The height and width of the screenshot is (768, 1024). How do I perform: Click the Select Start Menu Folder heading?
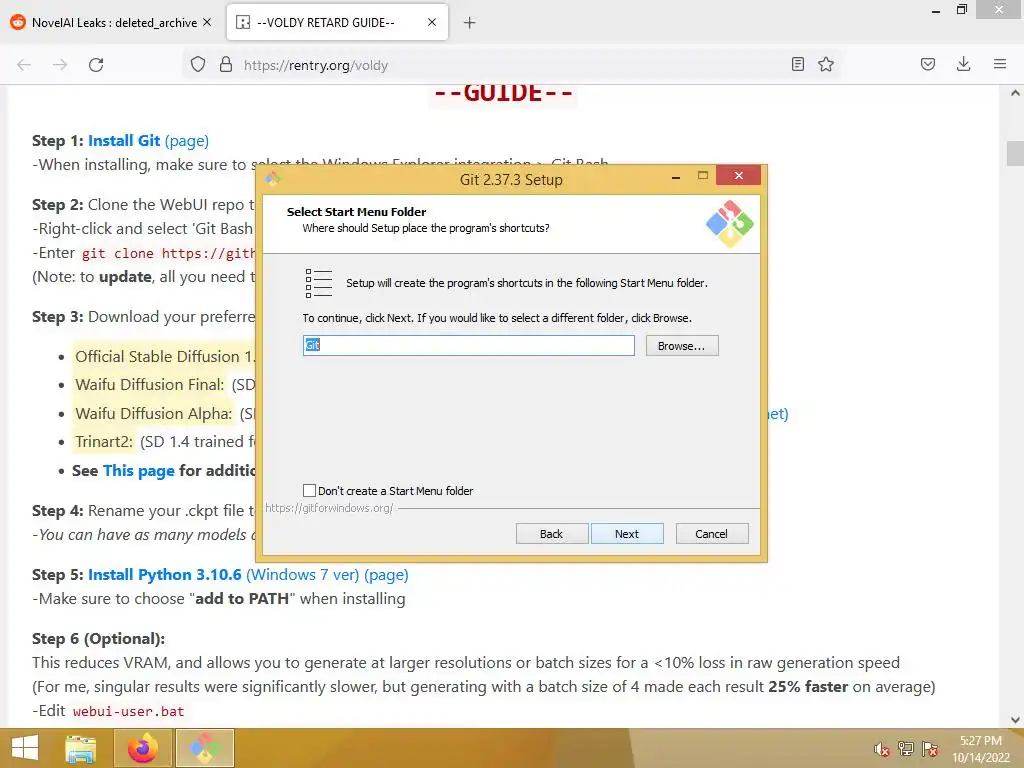tap(356, 212)
